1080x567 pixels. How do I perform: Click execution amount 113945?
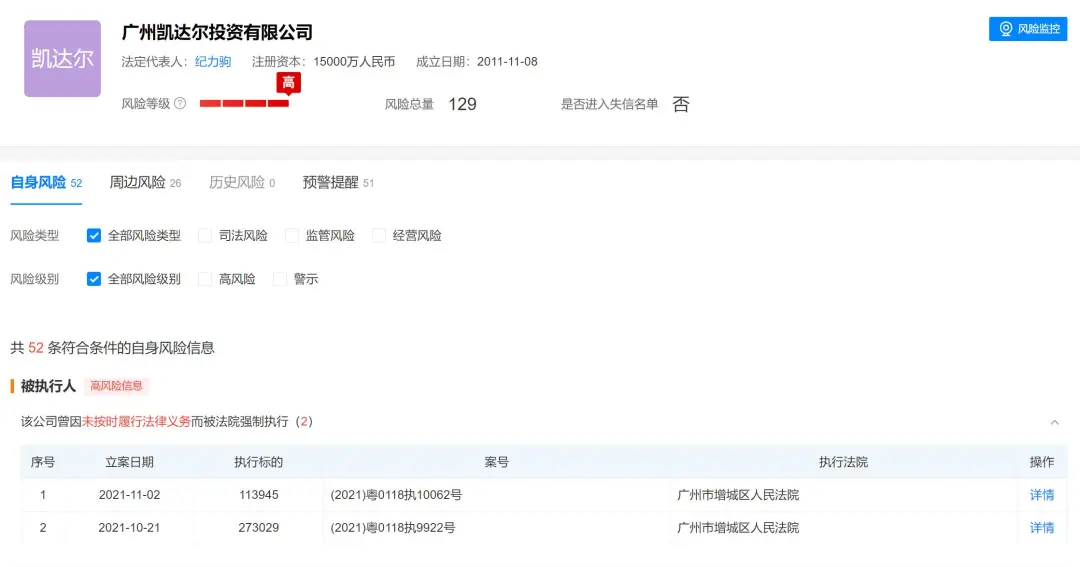(x=258, y=495)
